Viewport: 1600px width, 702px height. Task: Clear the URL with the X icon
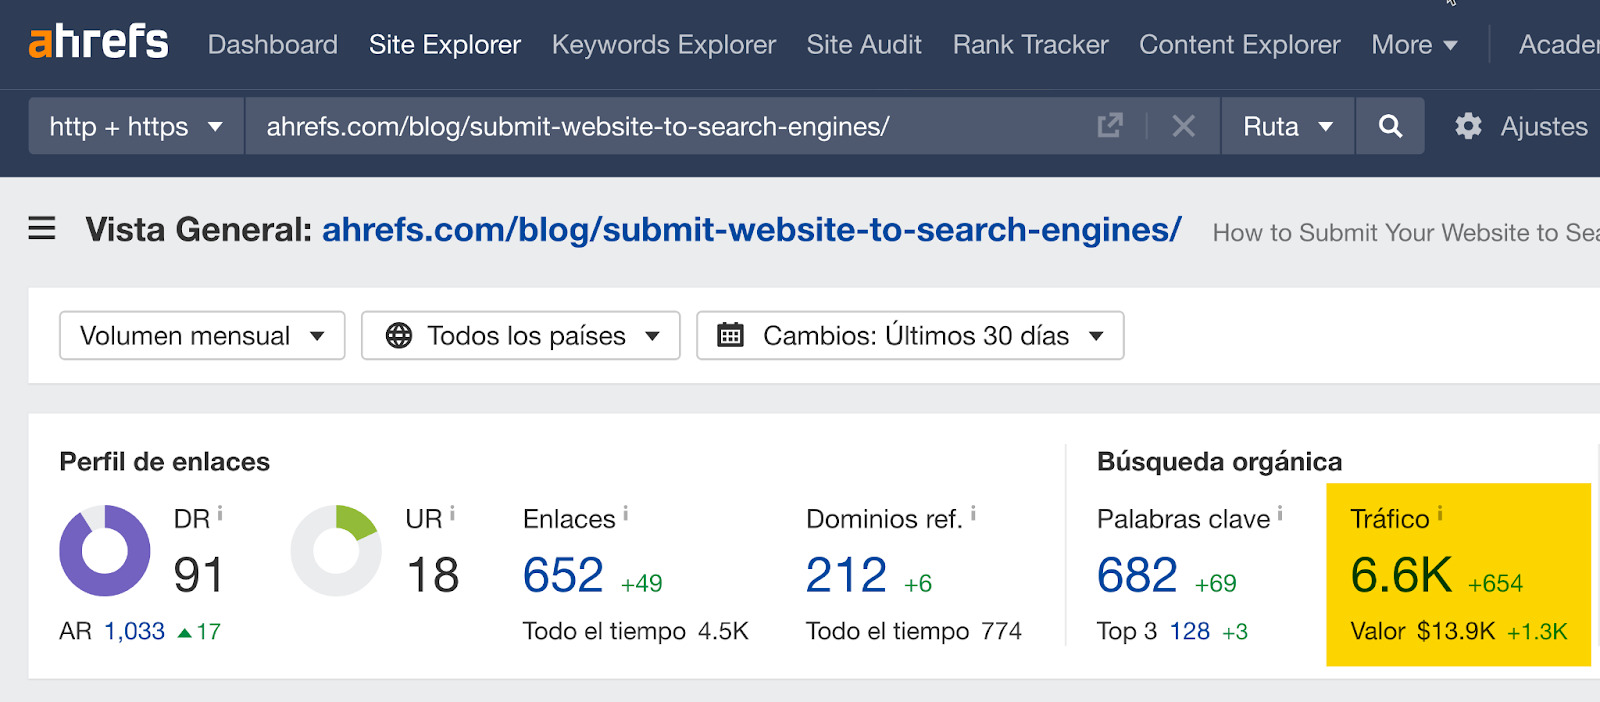tap(1183, 126)
